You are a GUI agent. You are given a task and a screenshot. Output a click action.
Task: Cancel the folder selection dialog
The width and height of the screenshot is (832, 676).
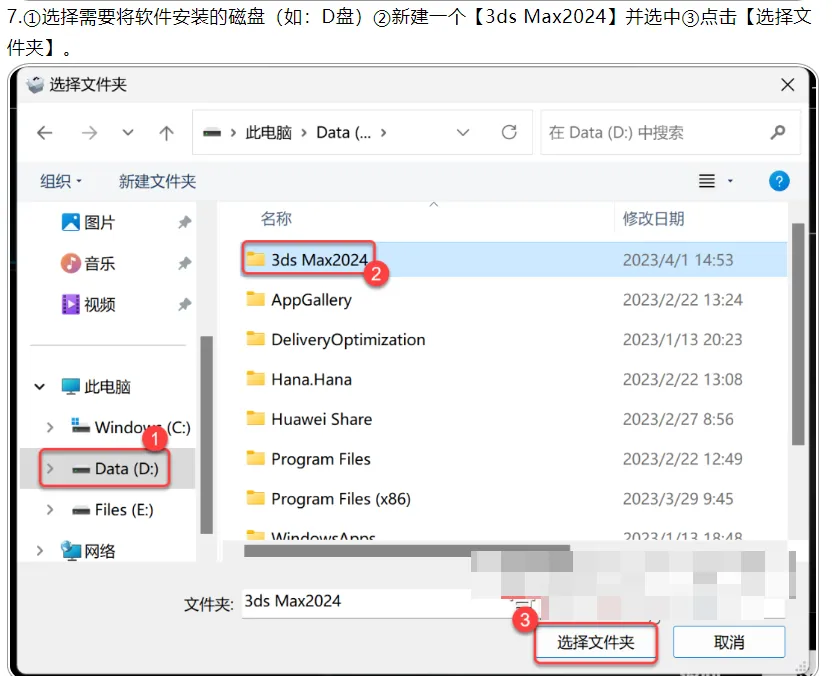pos(729,643)
